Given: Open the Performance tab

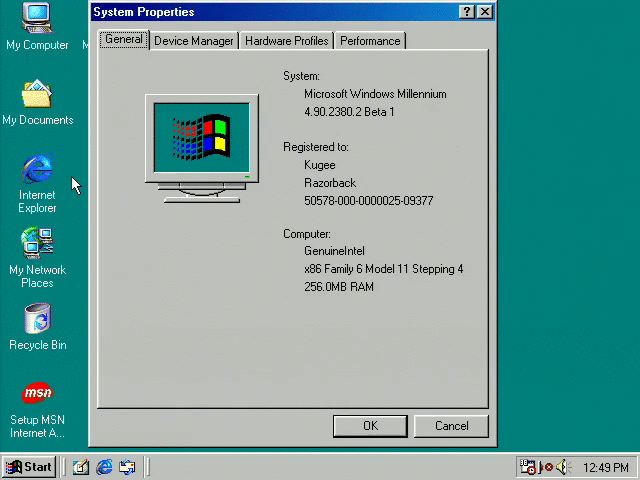Looking at the screenshot, I should [370, 41].
